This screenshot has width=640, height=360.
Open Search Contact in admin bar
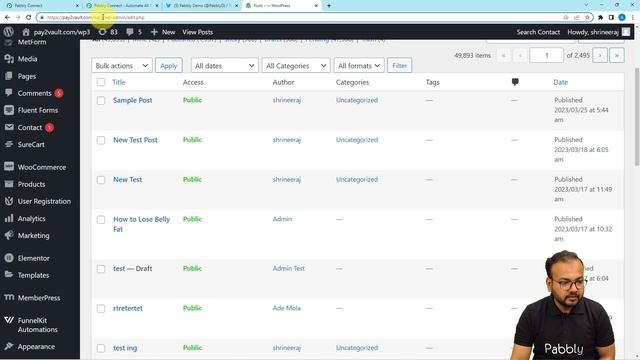[538, 32]
